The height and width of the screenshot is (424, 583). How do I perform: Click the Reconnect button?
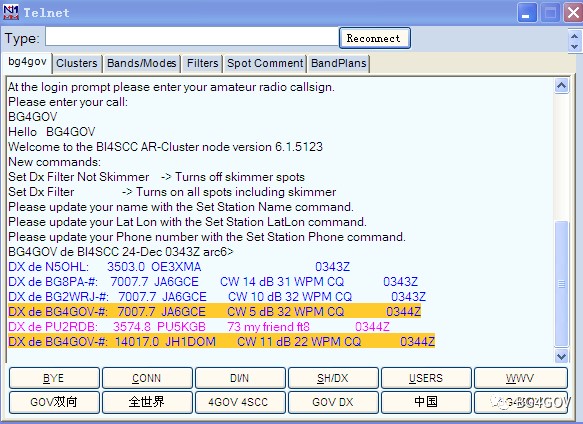click(374, 38)
